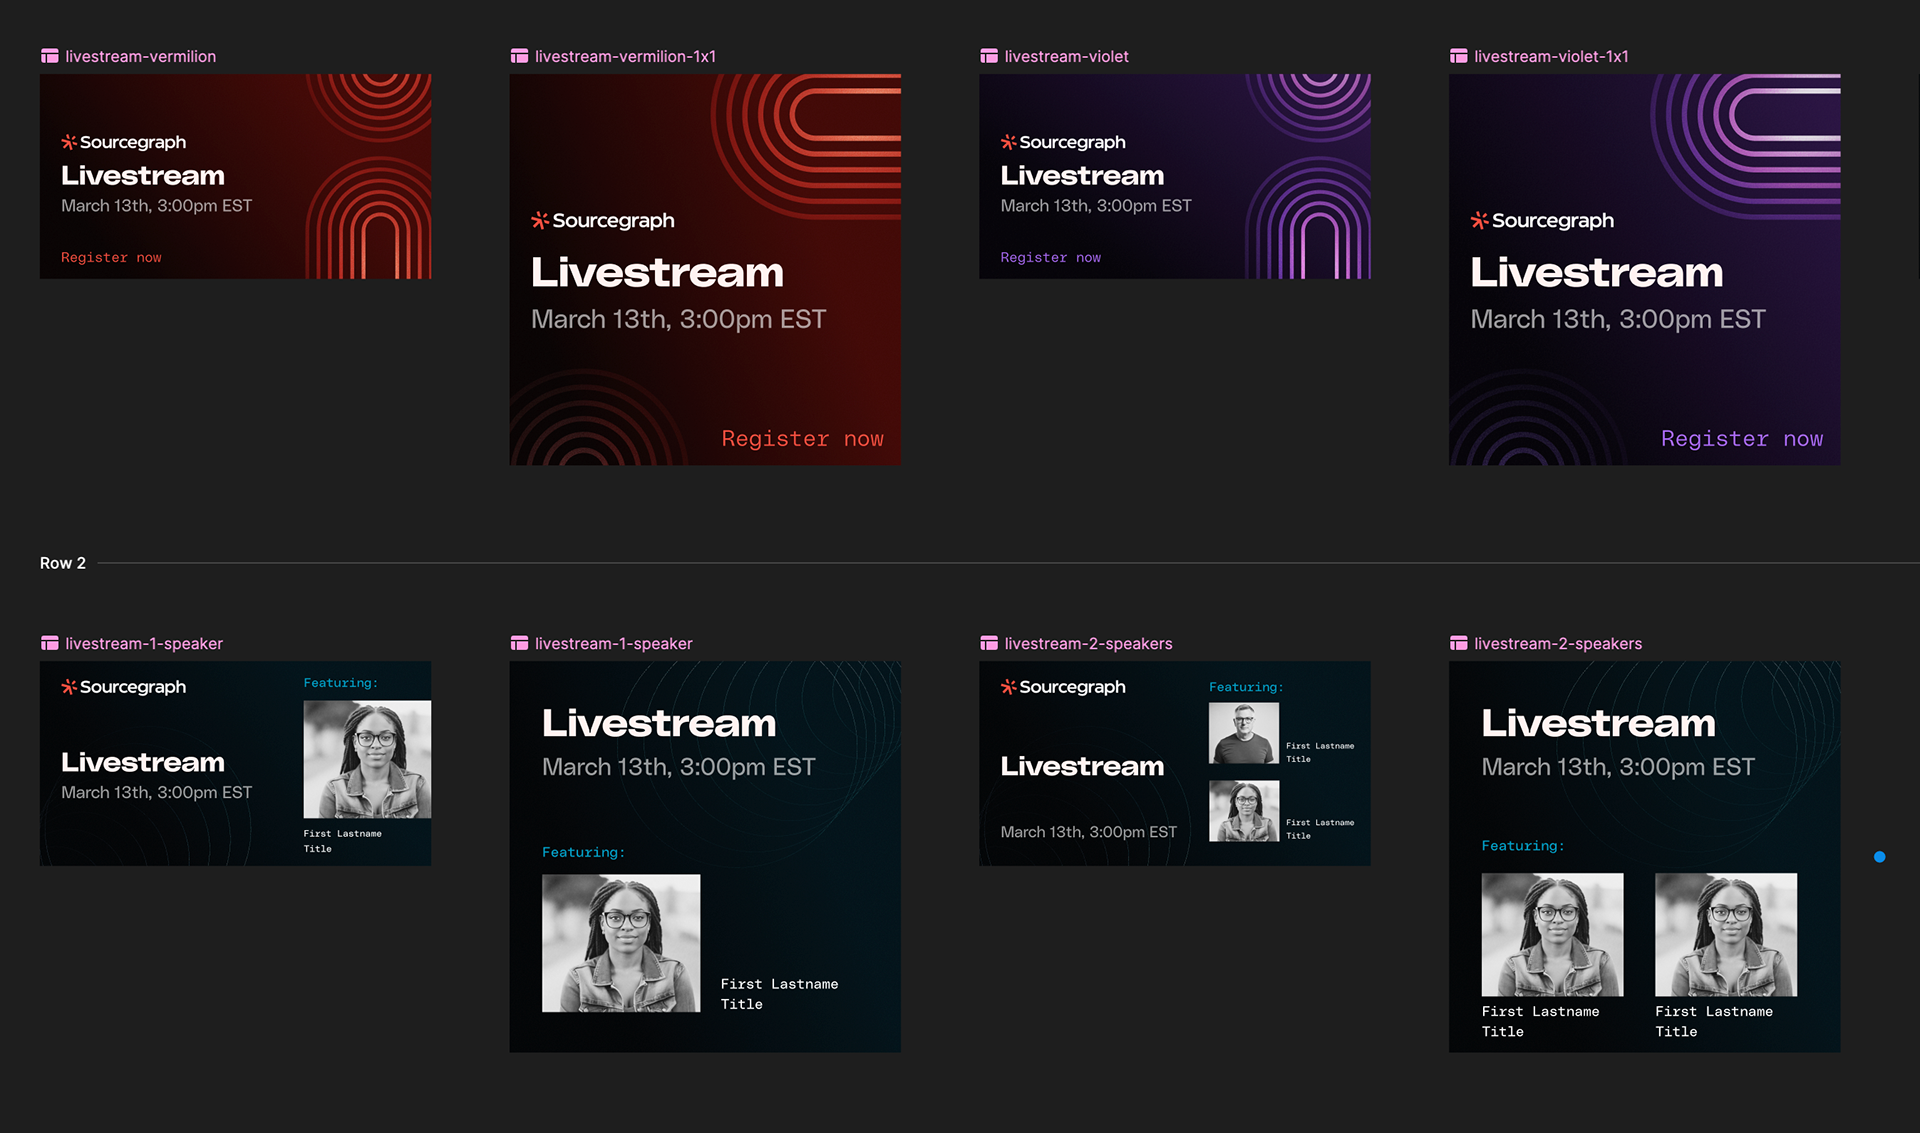
Task: Click the square livestream-1-speaker frame icon
Action: coord(519,643)
